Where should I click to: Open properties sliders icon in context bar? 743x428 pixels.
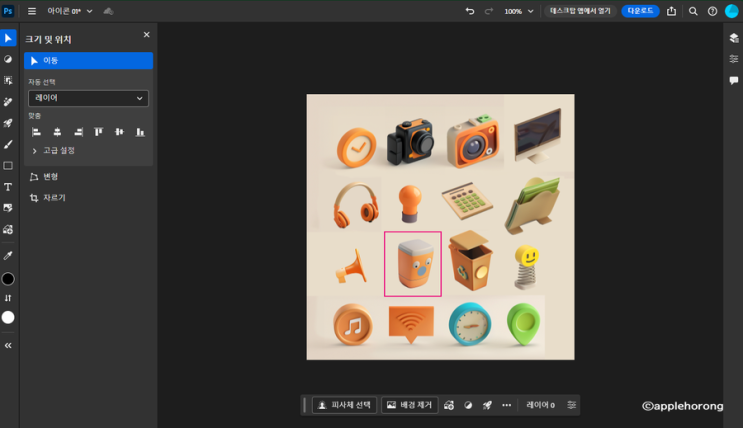click(x=571, y=405)
